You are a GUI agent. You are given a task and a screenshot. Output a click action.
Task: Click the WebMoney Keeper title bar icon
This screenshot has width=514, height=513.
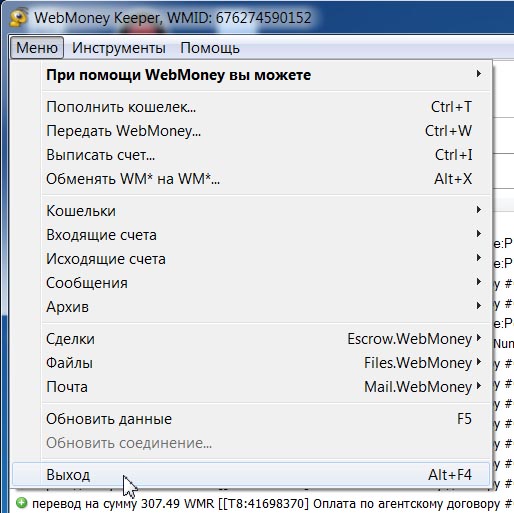pyautogui.click(x=19, y=17)
